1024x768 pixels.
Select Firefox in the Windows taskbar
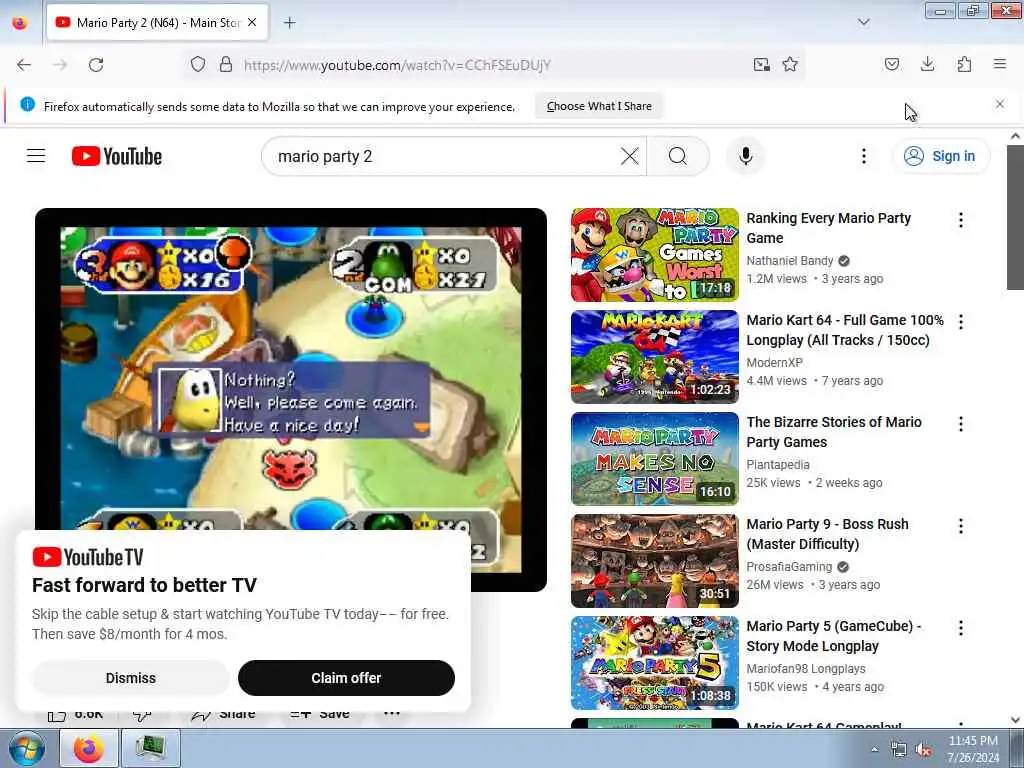pos(88,748)
